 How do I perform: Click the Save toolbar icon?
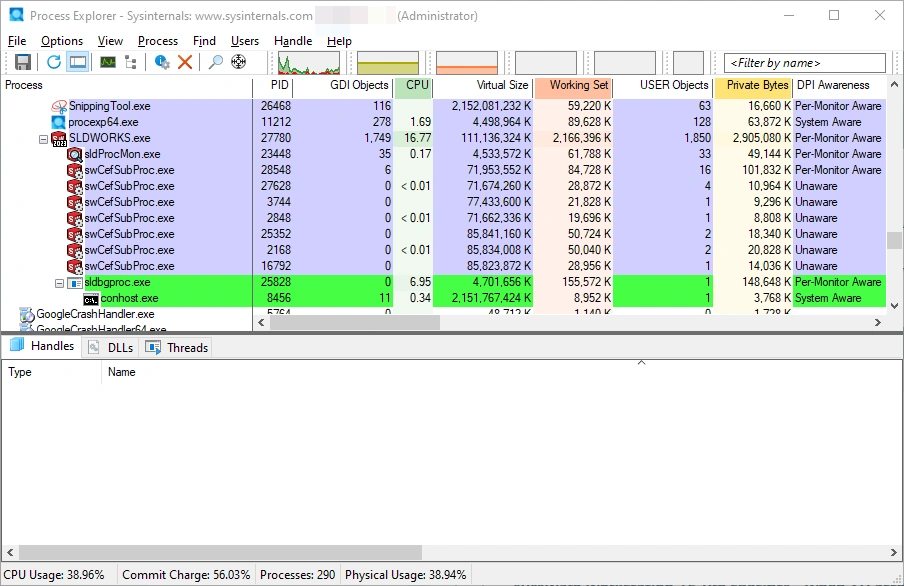click(22, 62)
